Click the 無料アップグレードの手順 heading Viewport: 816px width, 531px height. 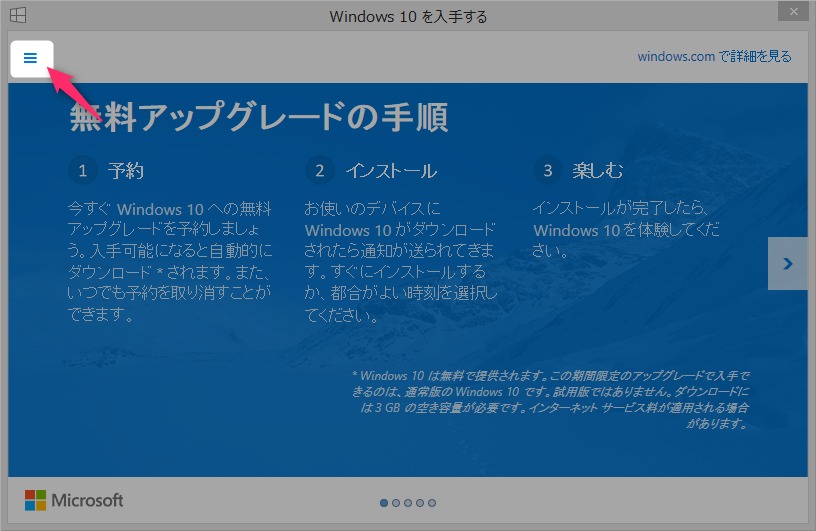click(x=259, y=117)
